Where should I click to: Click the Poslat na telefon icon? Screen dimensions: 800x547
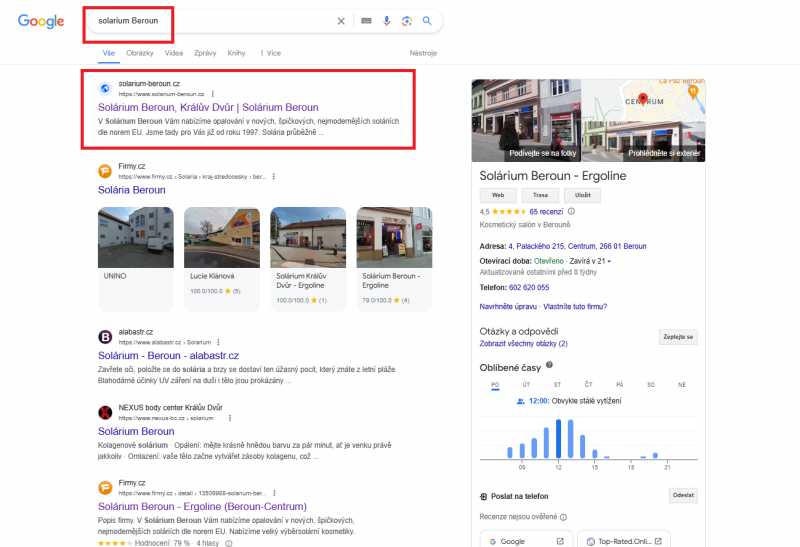click(483, 496)
